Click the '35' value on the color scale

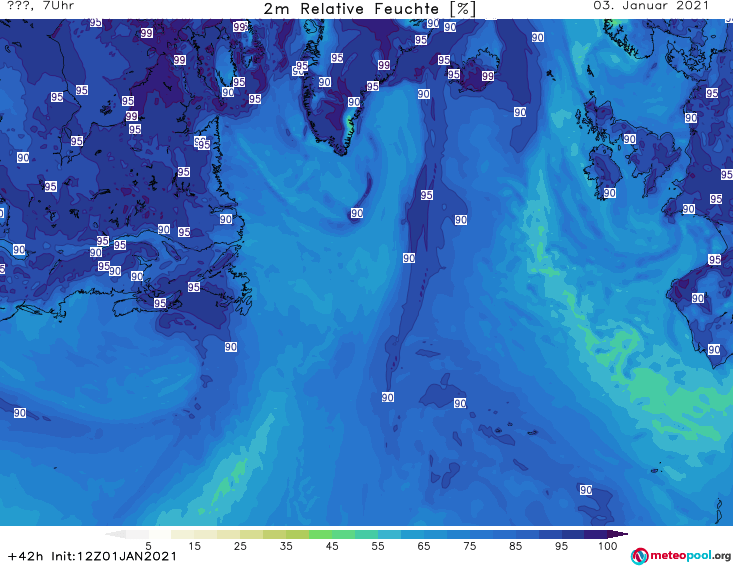coord(286,545)
